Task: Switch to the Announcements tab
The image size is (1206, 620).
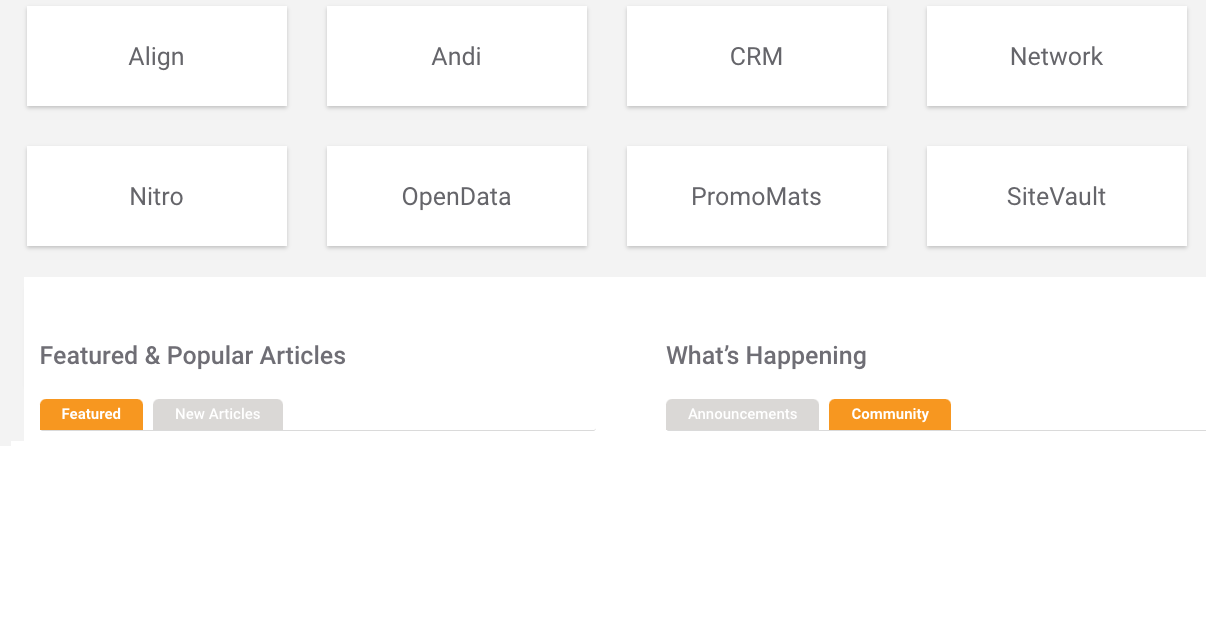Action: coord(742,414)
